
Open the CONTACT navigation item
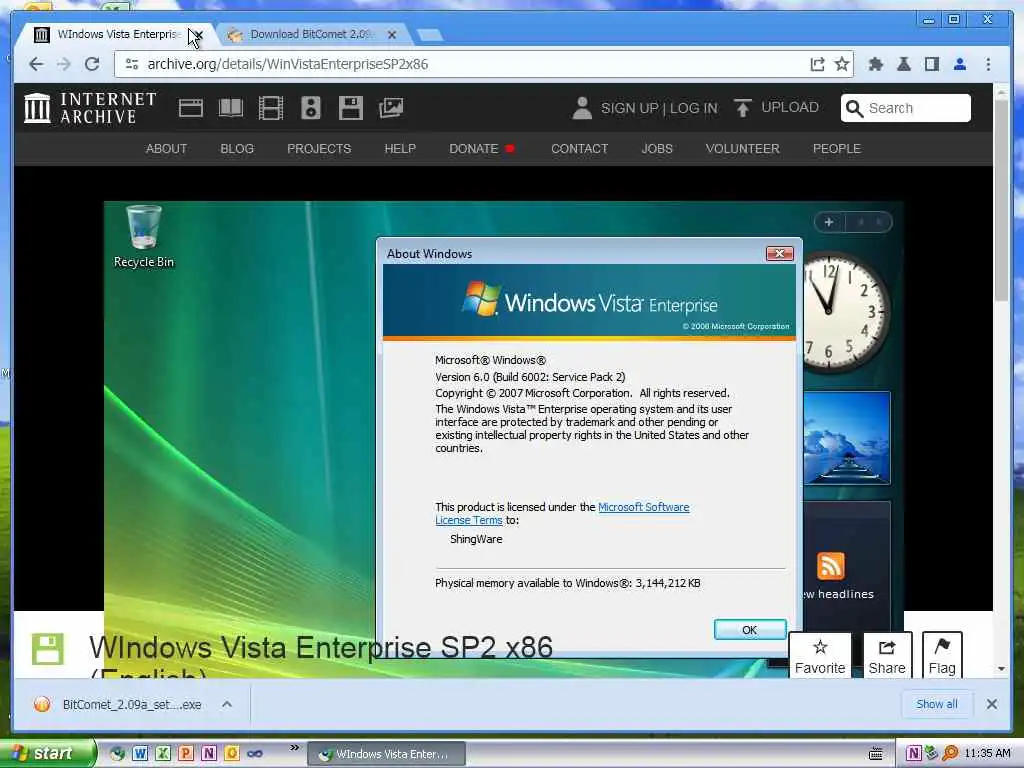(579, 149)
